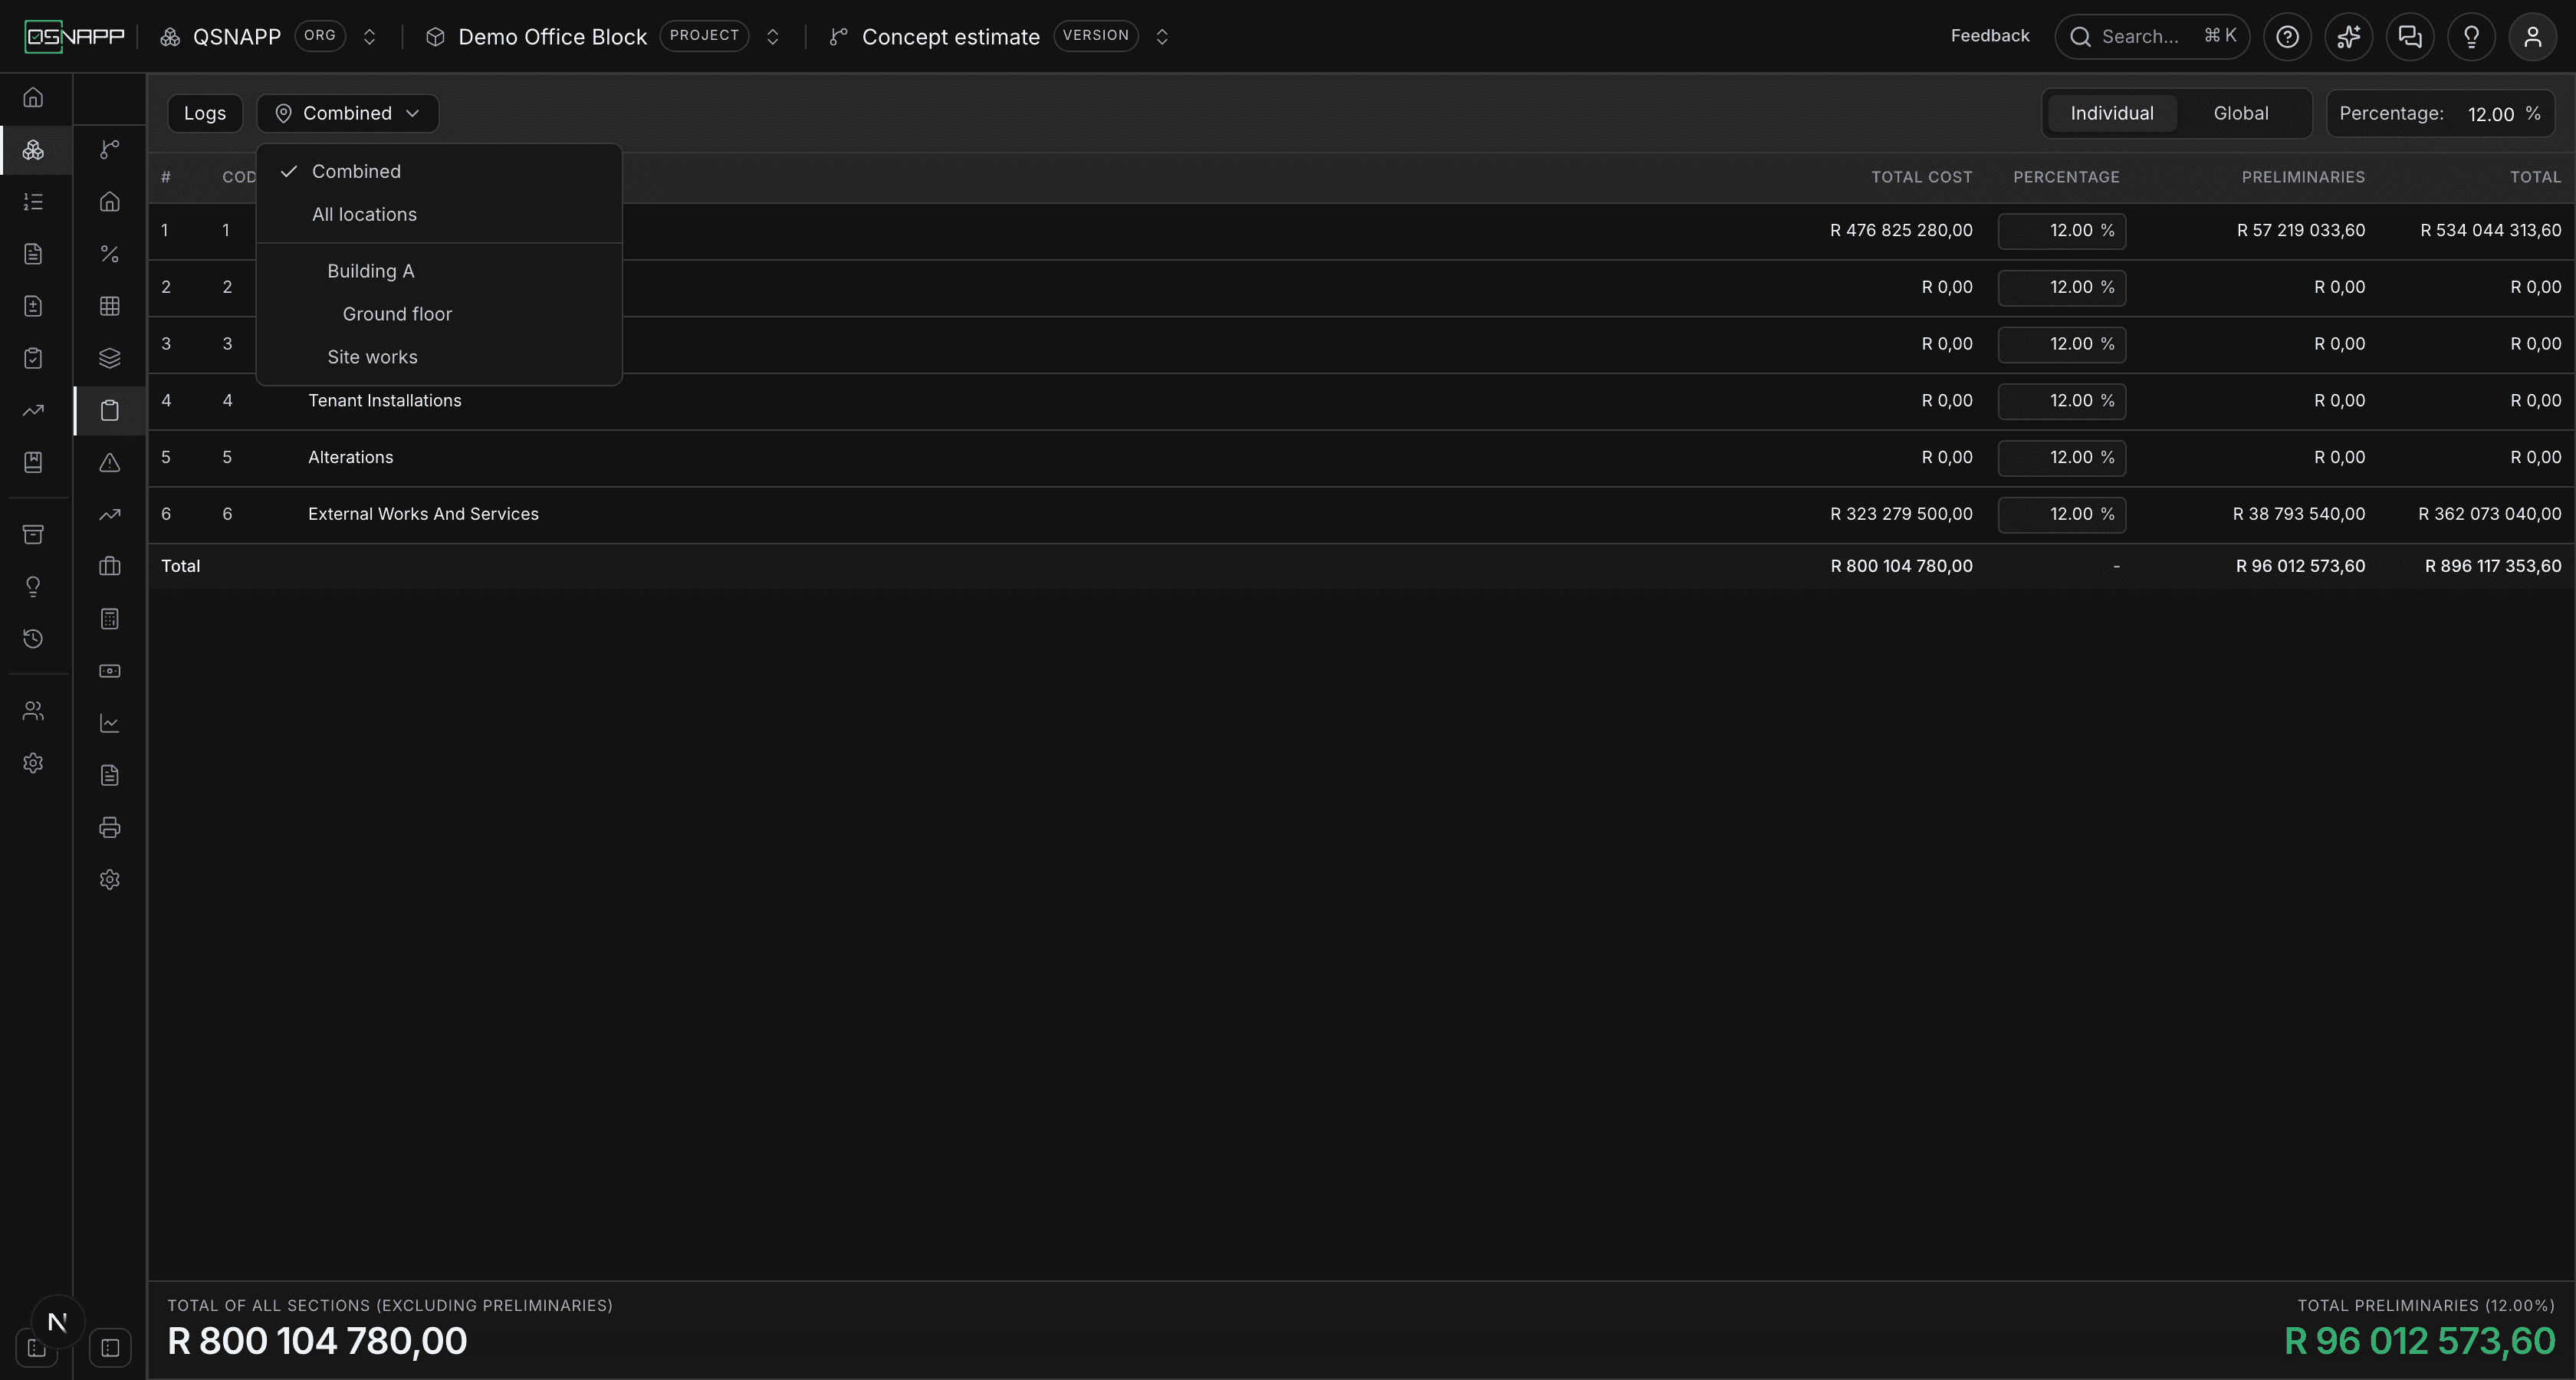
Task: Open the warning triangle icon in secondary sidebar
Action: [x=110, y=462]
